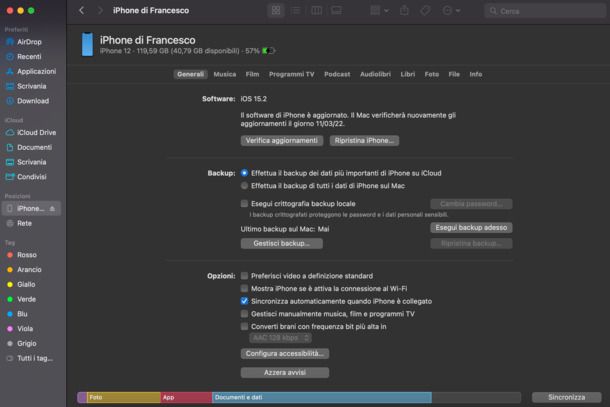
Task: Go forward with the right chevron
Action: 100,11
